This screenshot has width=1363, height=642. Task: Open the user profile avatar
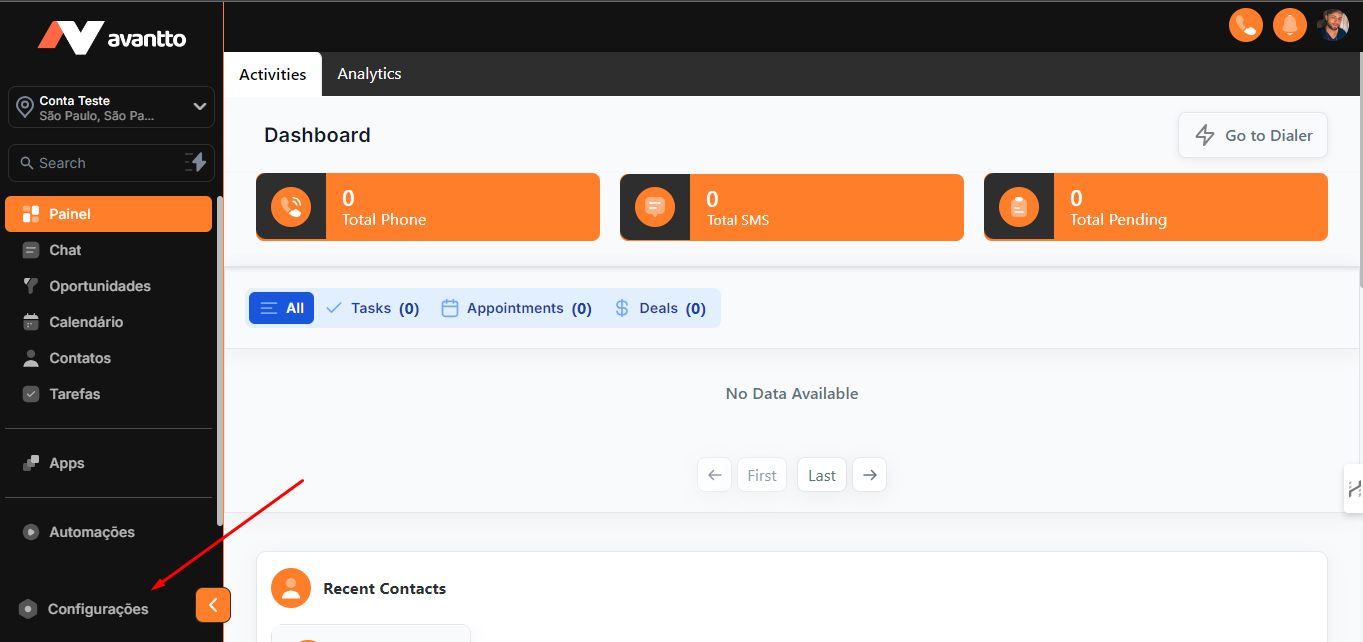click(1333, 25)
